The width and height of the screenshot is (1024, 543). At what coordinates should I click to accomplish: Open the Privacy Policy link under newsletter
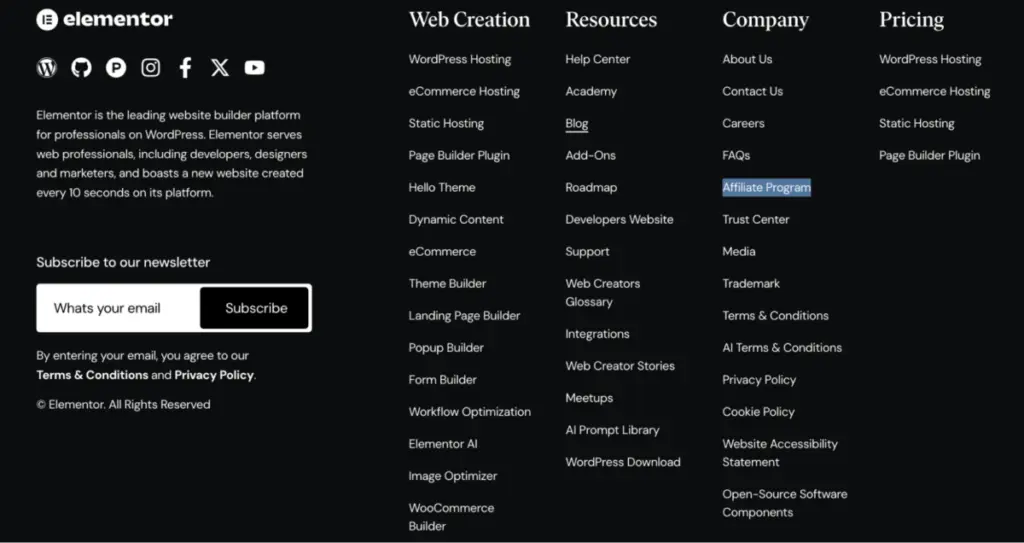click(x=214, y=375)
